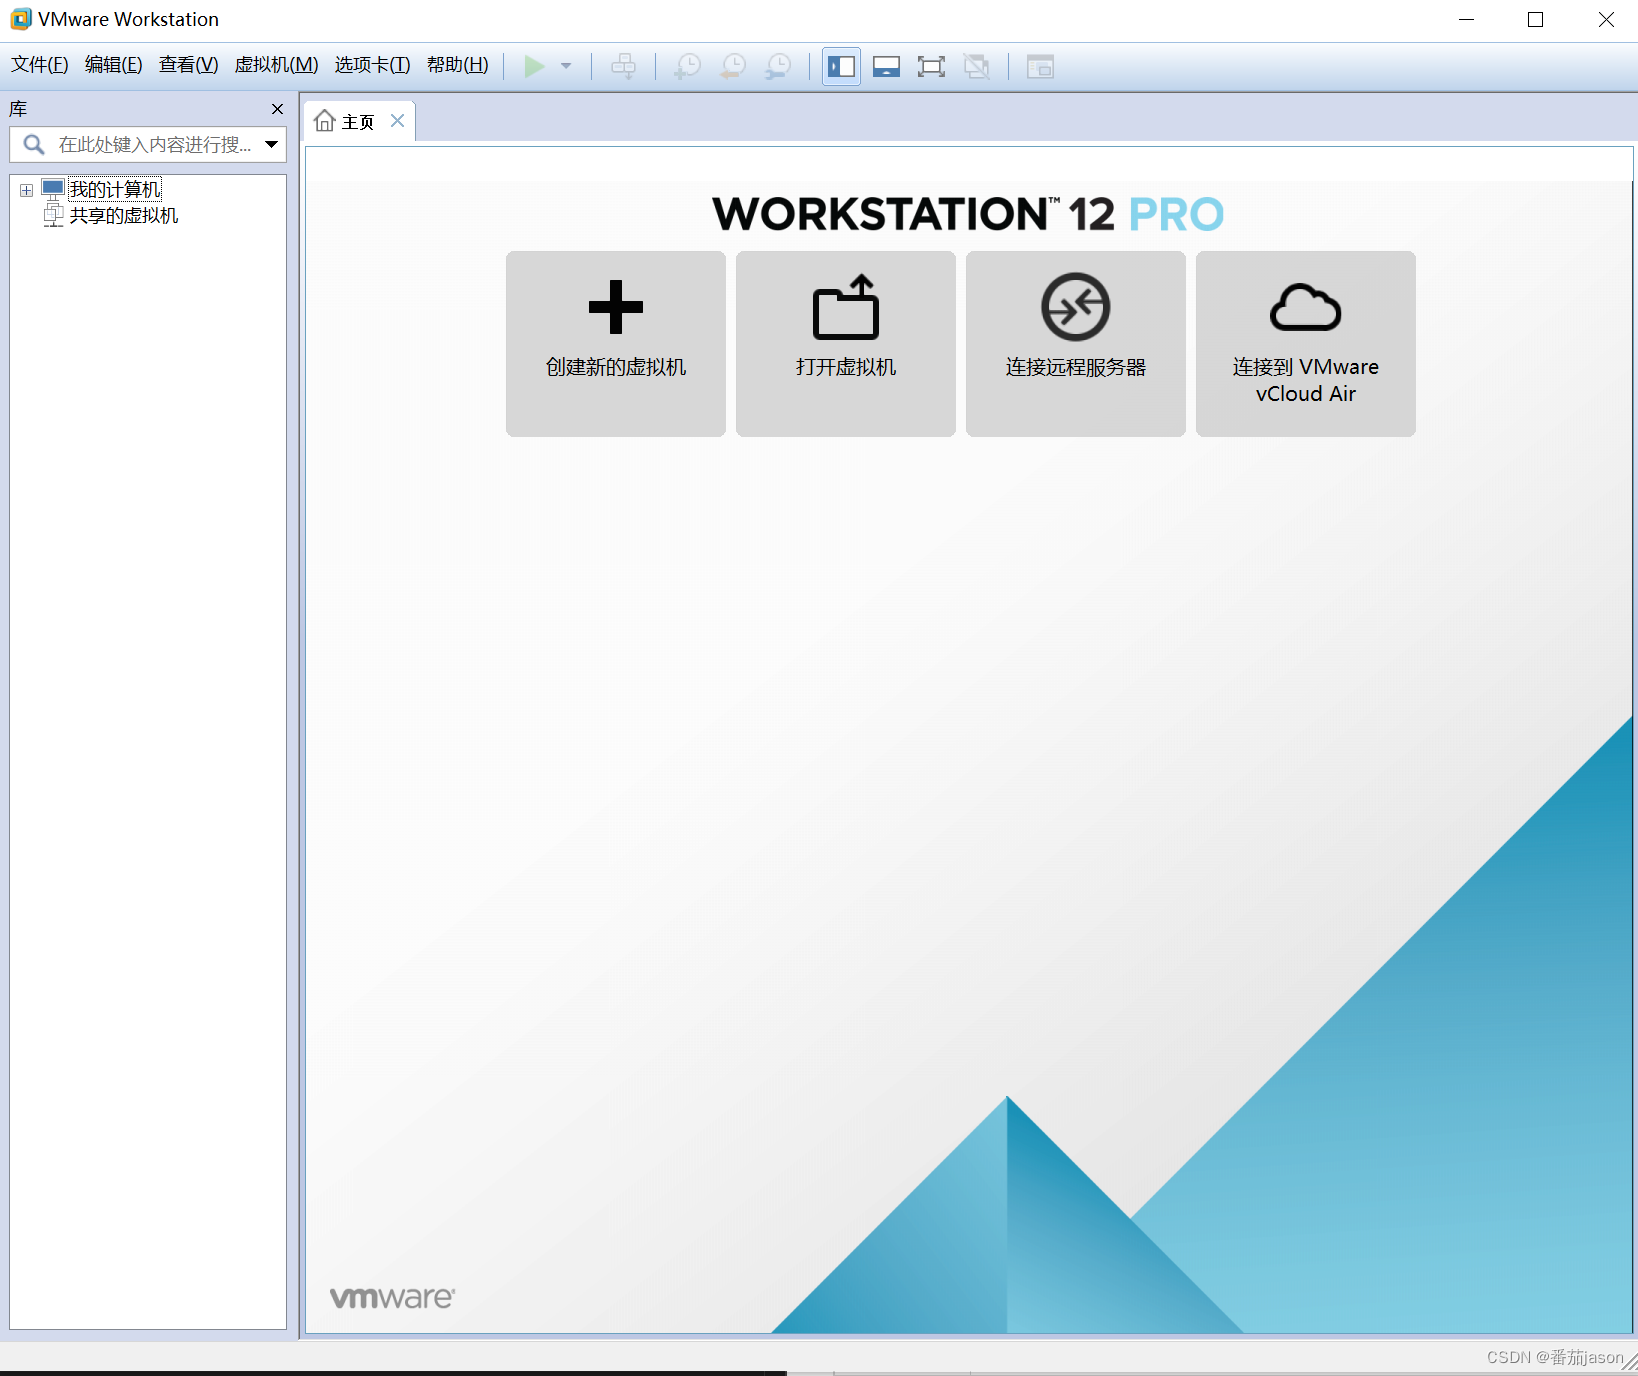Open the 选项卡(T) menu
Screen dimensions: 1638x1376
(373, 65)
